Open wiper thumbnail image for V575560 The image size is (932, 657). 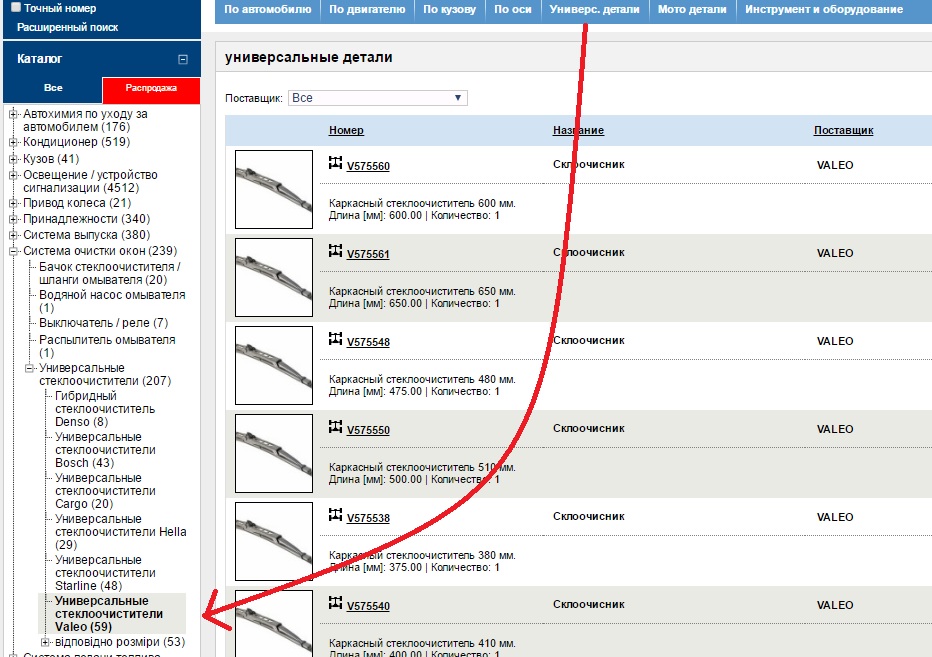tap(273, 189)
